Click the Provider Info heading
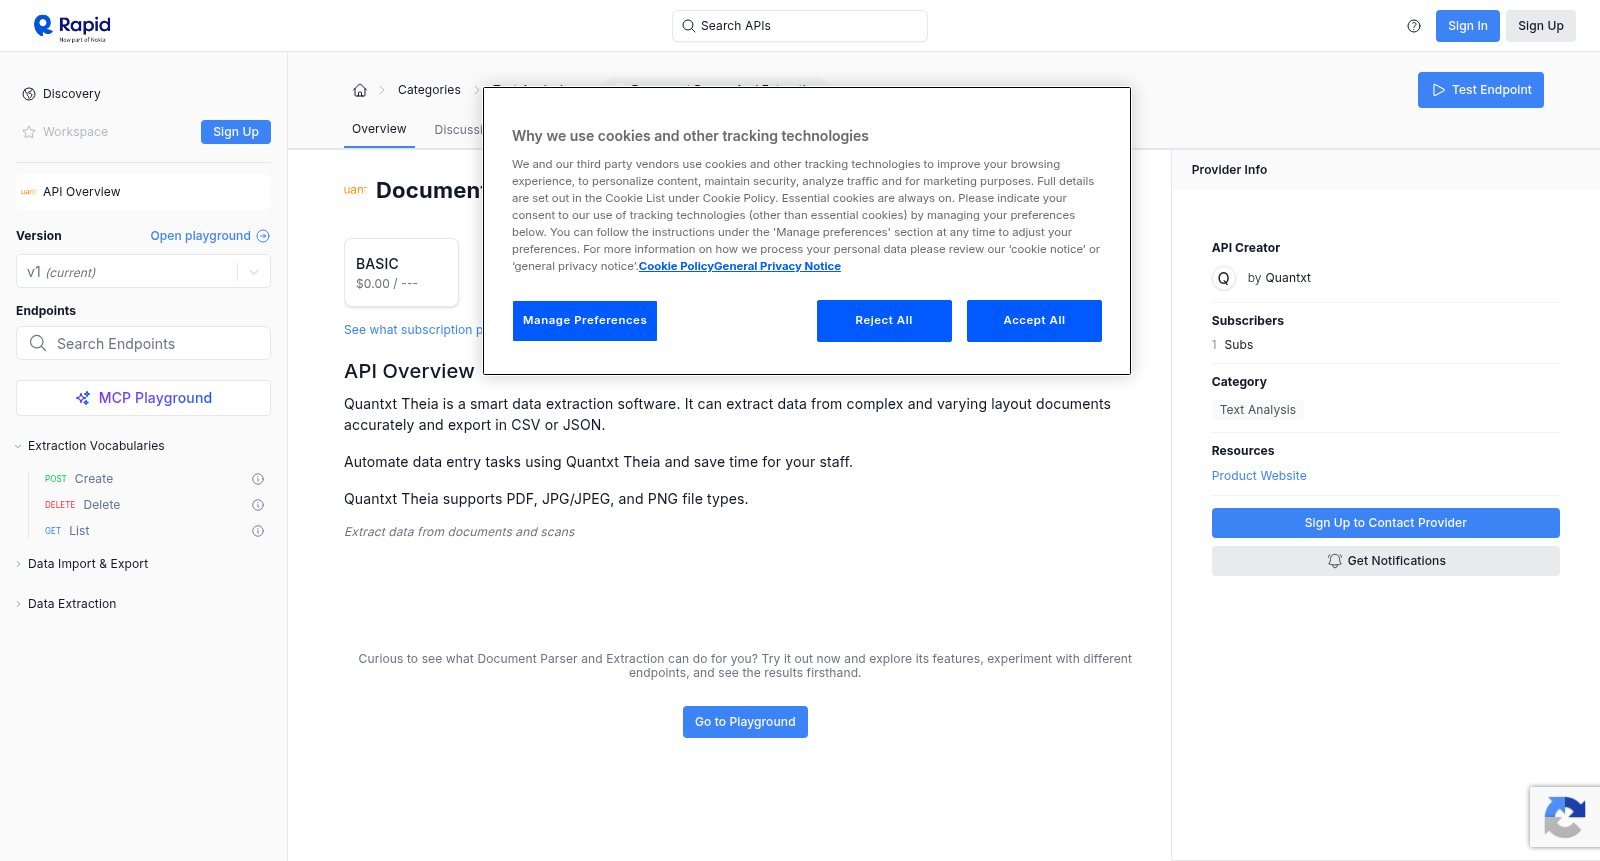The image size is (1600, 861). click(1229, 170)
